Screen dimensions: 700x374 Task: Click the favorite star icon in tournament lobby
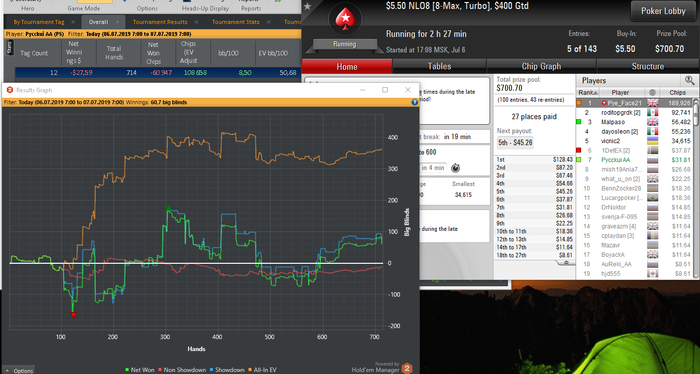click(x=307, y=6)
